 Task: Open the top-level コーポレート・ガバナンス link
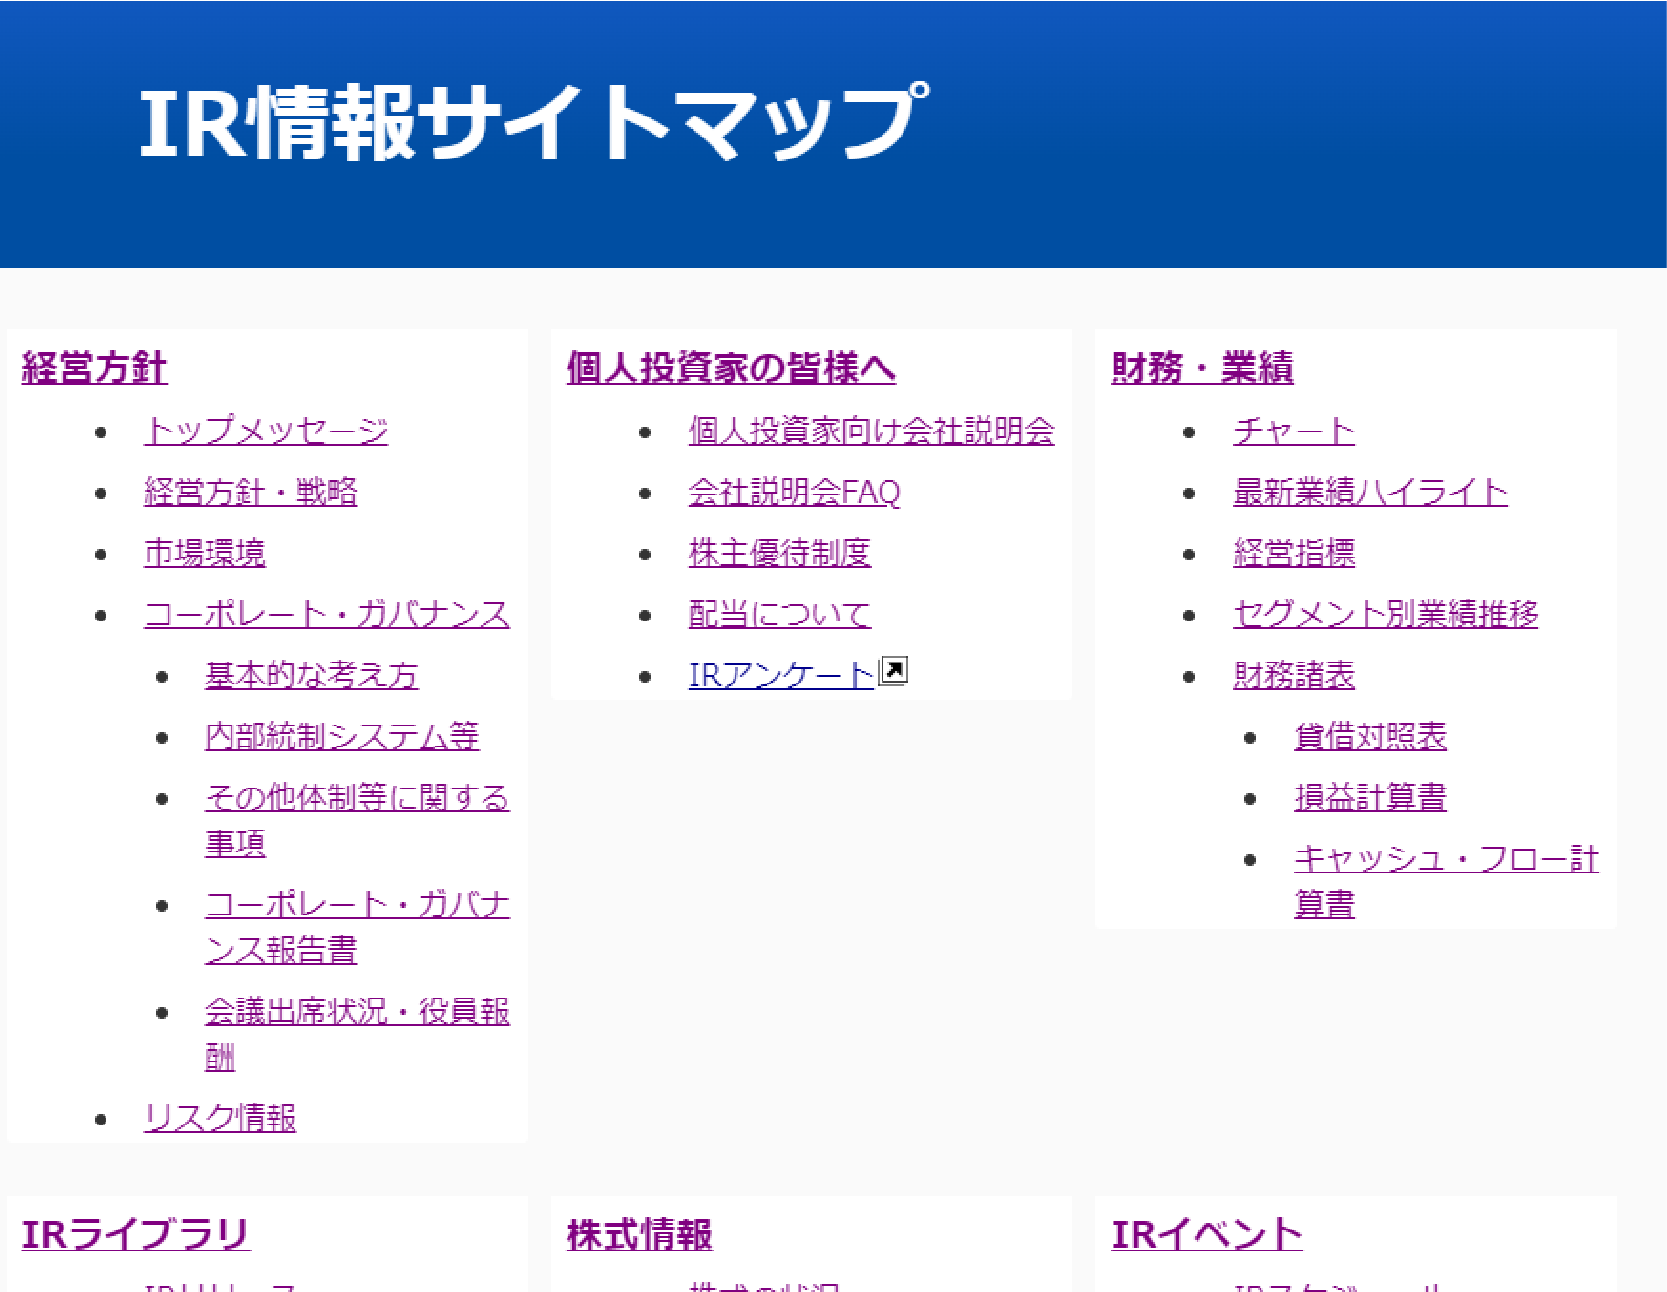pos(327,614)
